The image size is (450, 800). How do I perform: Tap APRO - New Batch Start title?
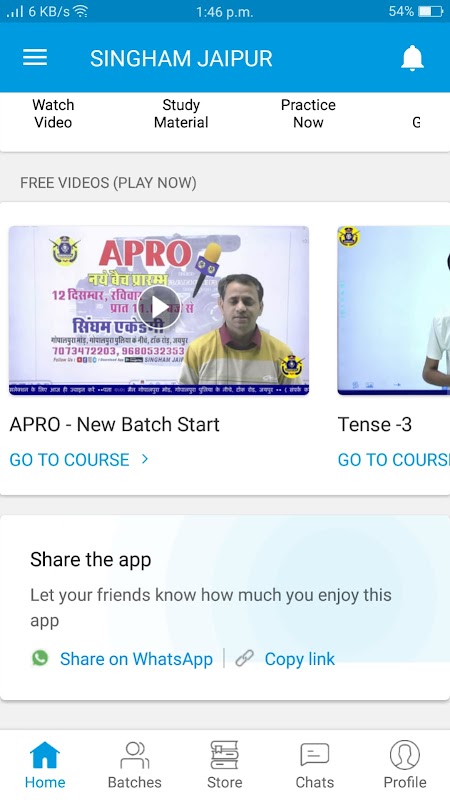point(114,424)
